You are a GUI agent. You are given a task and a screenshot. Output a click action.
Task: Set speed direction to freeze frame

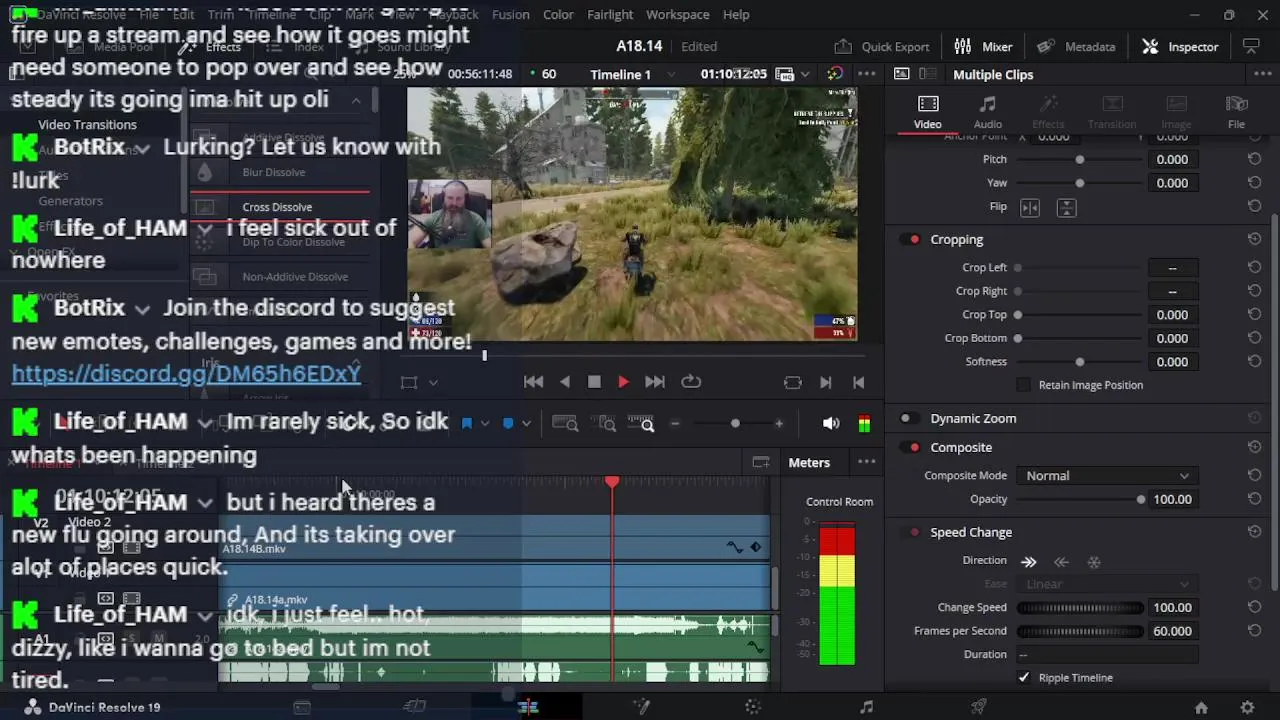click(1094, 562)
